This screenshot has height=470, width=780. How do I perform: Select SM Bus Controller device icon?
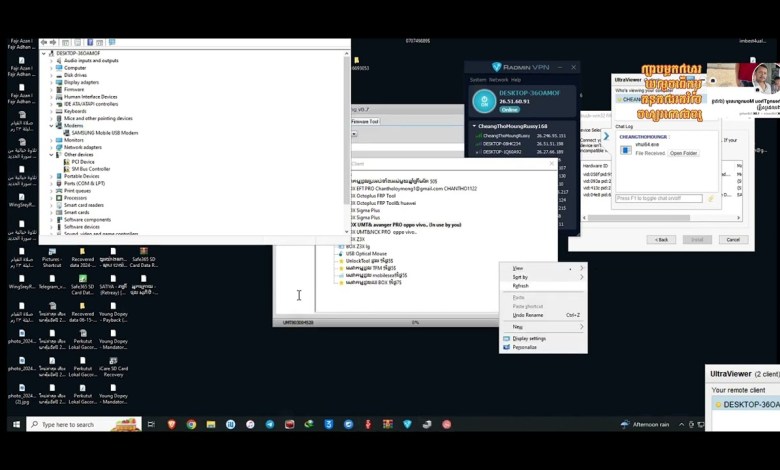[x=66, y=169]
